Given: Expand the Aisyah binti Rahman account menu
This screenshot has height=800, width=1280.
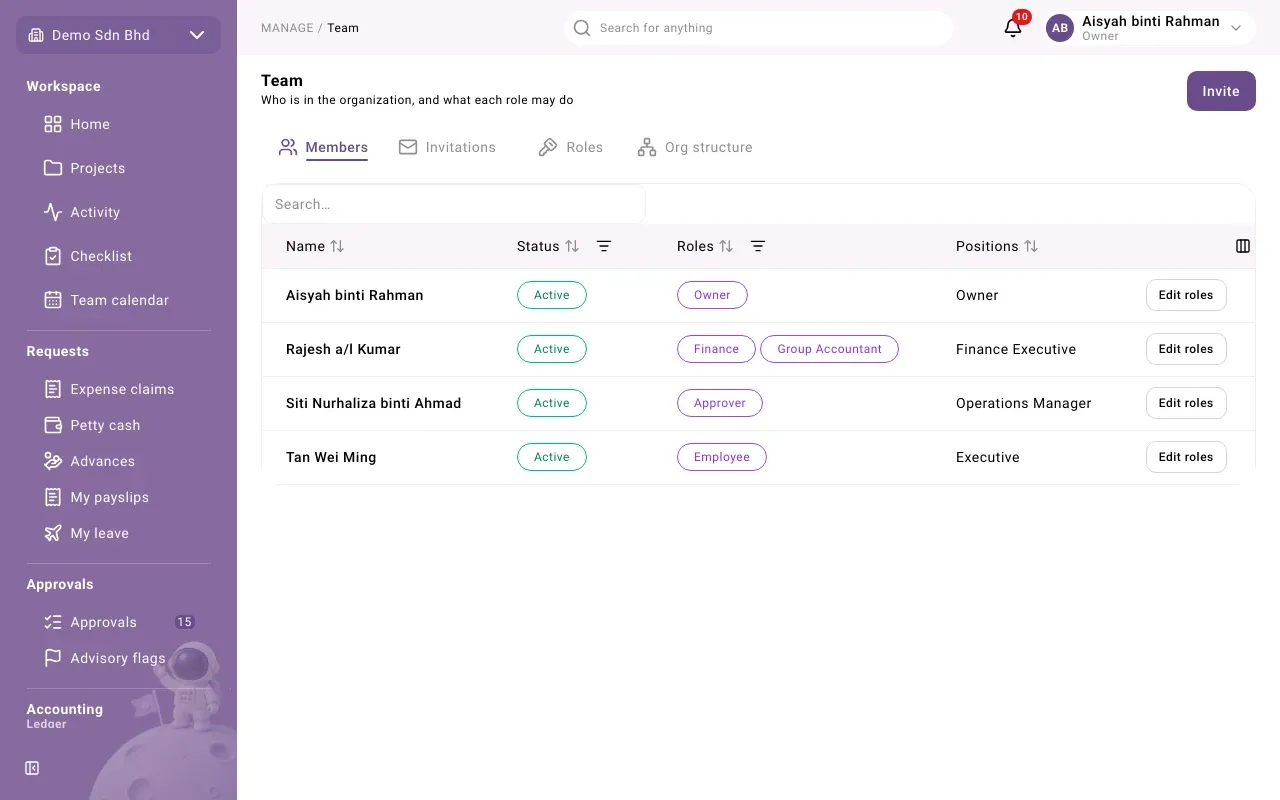Looking at the screenshot, I should [1150, 28].
